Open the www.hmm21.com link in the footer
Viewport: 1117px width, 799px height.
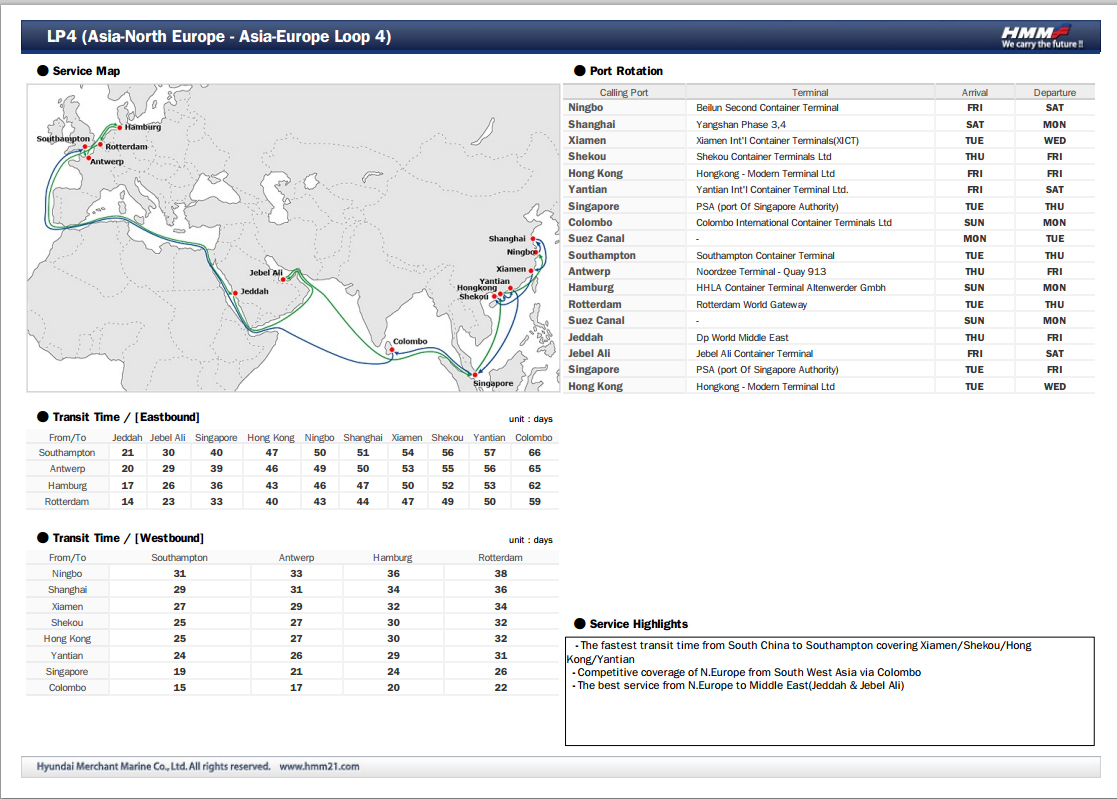319,767
